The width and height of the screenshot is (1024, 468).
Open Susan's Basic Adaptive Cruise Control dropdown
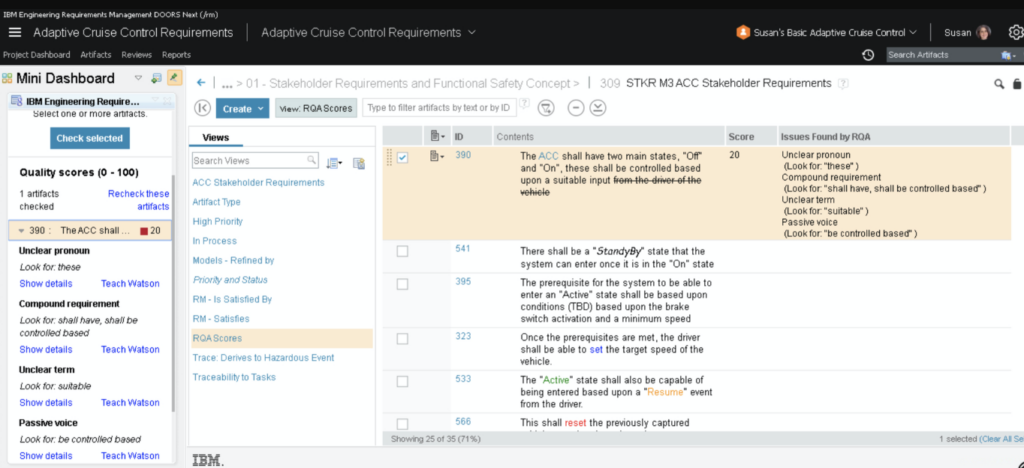tap(913, 33)
